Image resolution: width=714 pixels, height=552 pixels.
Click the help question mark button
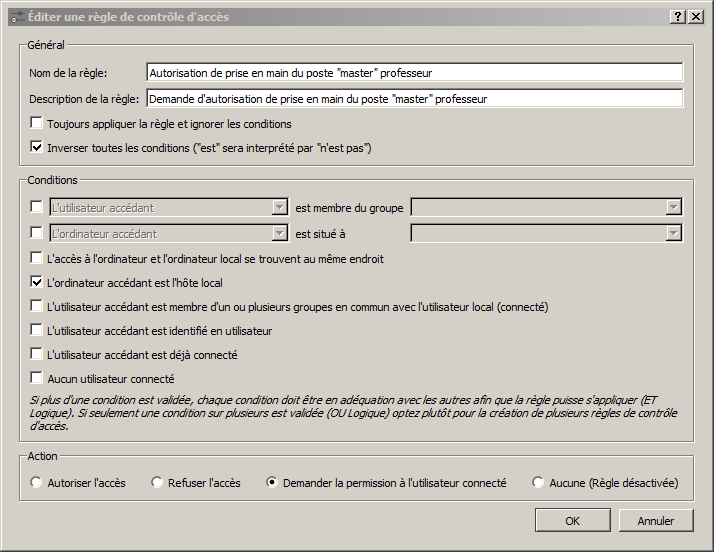(678, 17)
